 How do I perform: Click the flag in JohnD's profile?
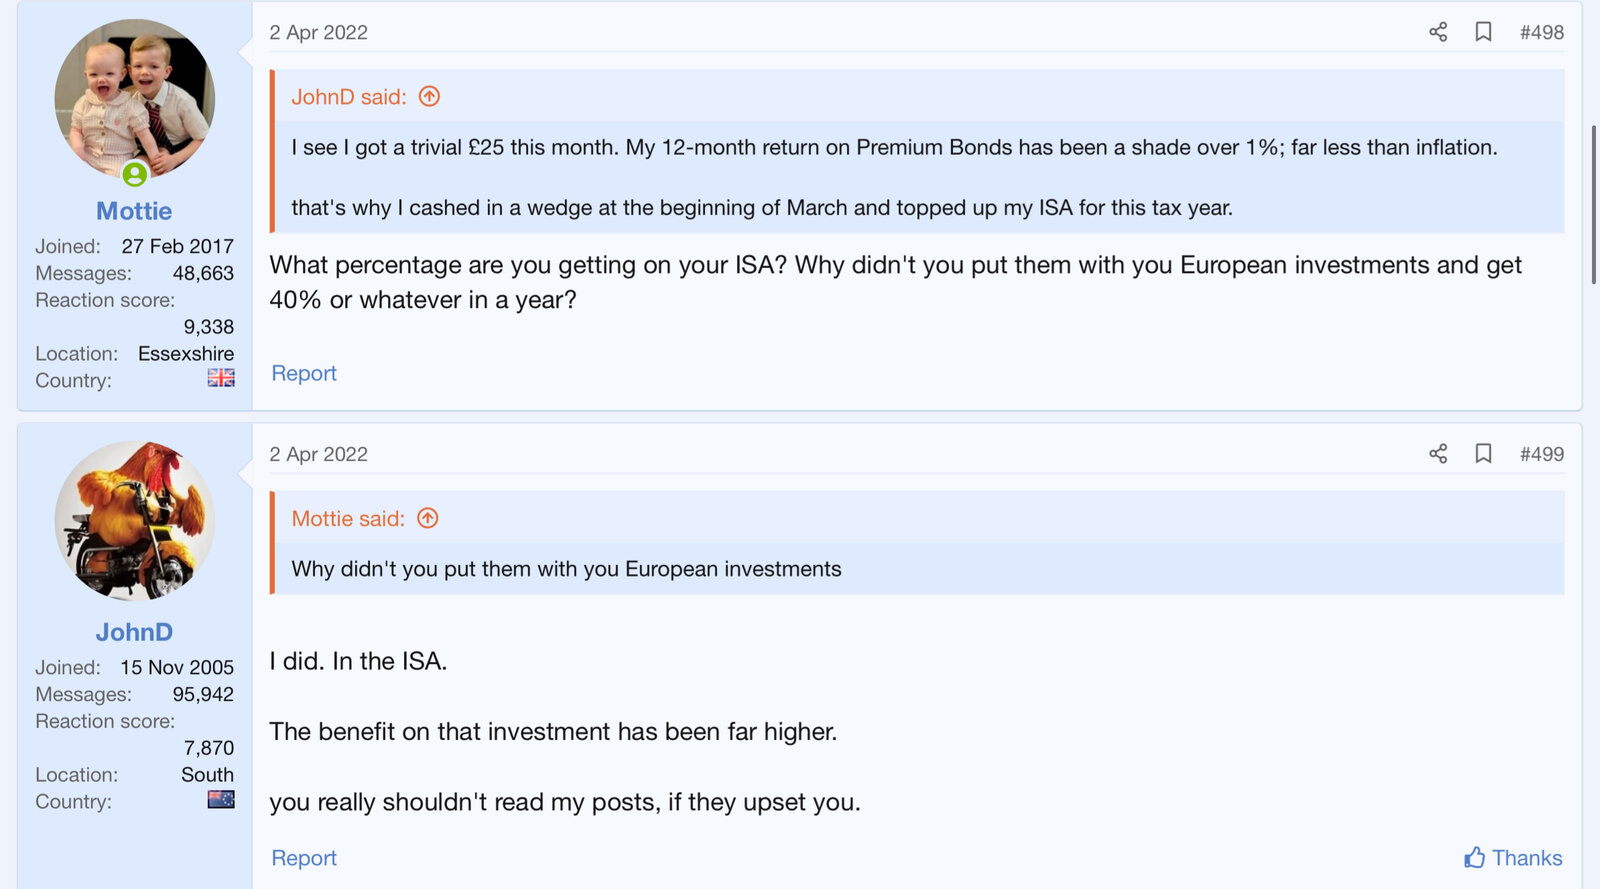point(221,800)
